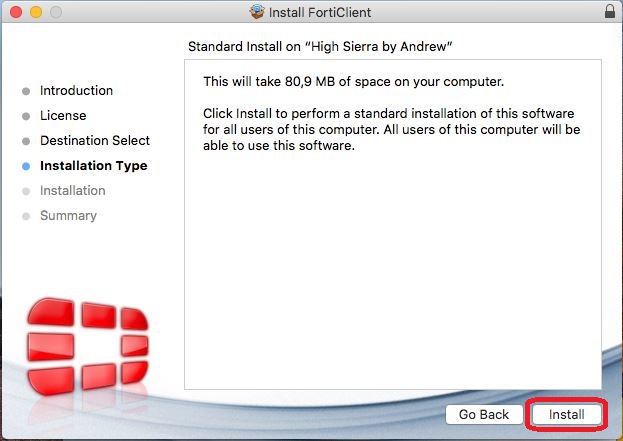
Task: Click the Summary step label
Action: (x=68, y=216)
